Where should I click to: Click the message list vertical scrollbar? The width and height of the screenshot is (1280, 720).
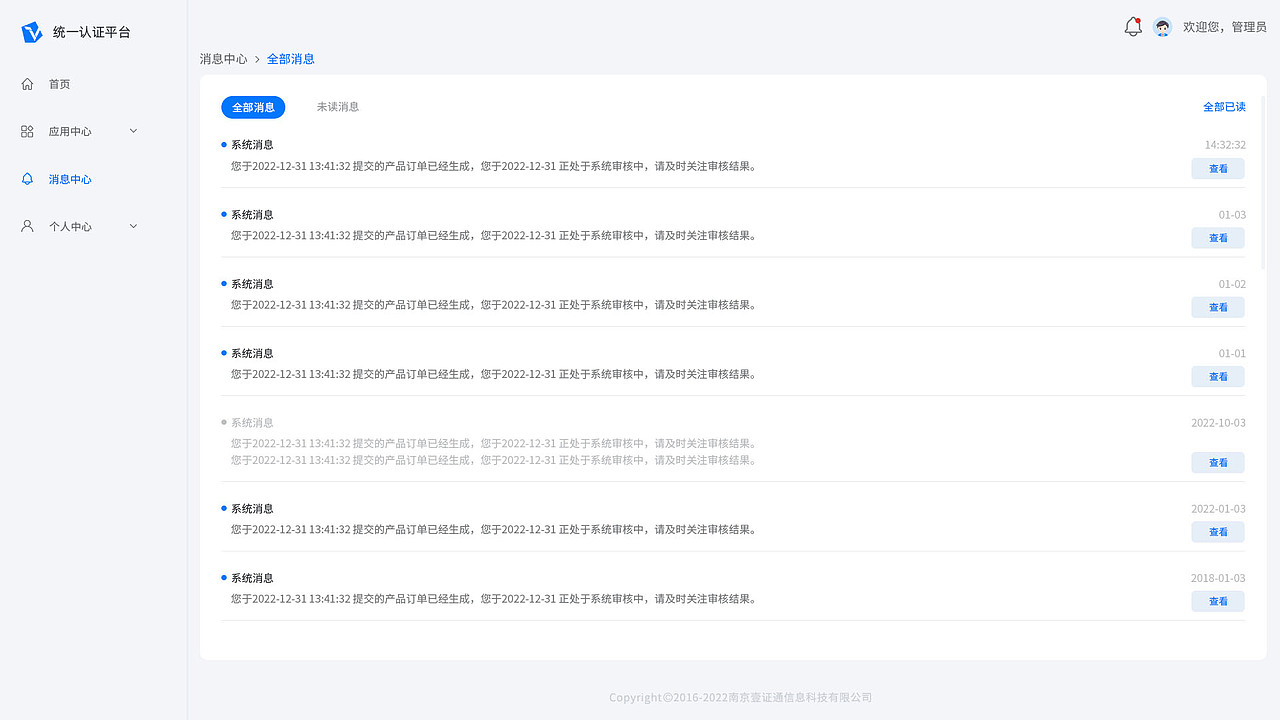pyautogui.click(x=1263, y=183)
